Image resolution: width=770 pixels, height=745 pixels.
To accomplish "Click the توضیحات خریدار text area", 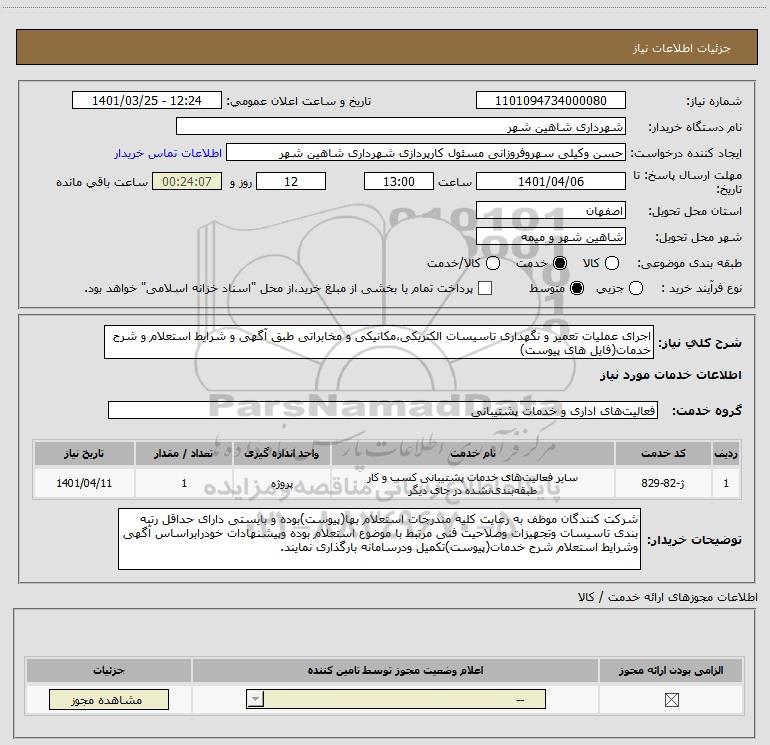I will [x=379, y=539].
